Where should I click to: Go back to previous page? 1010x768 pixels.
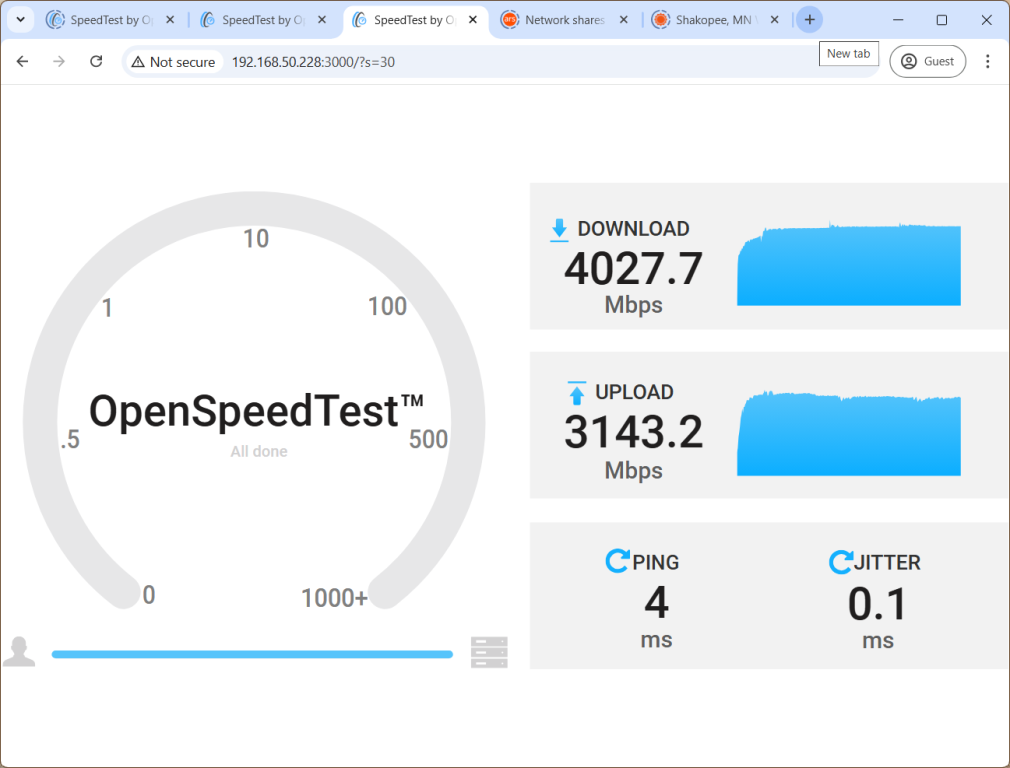click(23, 62)
